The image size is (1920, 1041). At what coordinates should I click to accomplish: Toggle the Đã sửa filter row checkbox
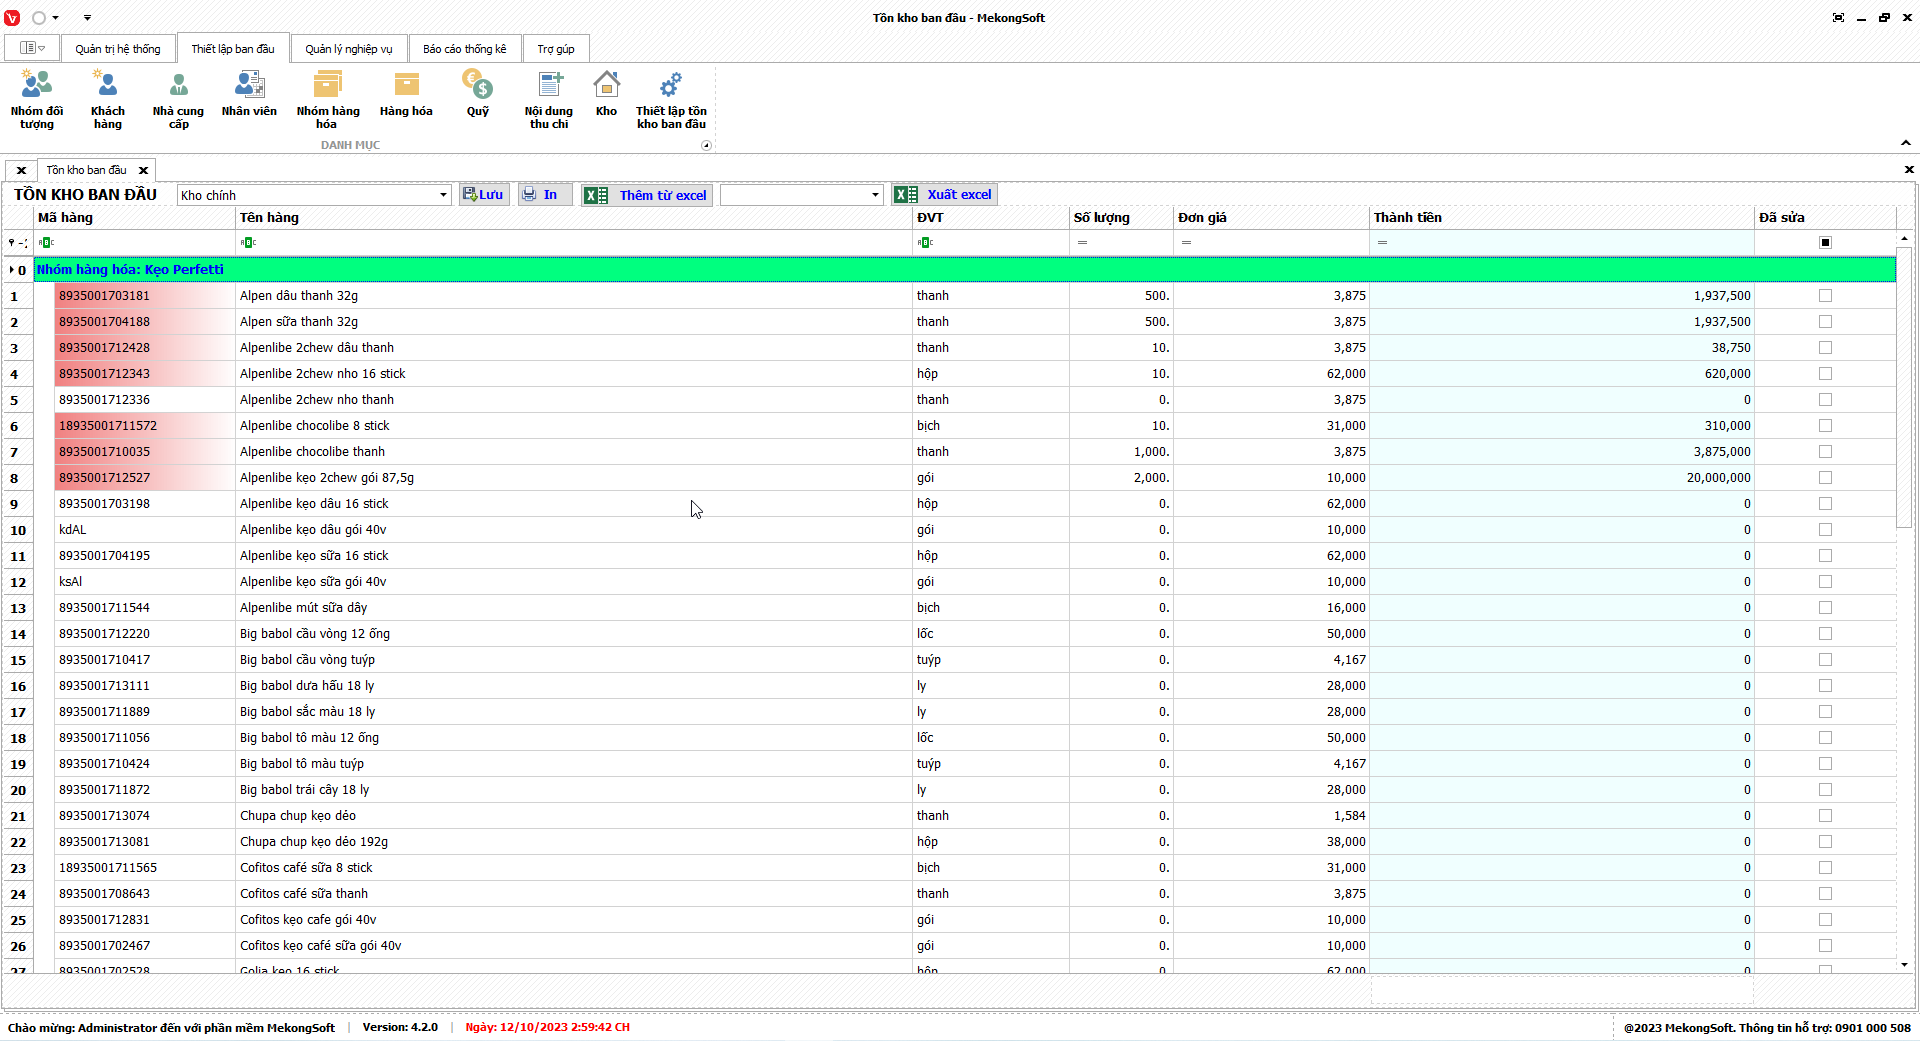click(x=1825, y=243)
